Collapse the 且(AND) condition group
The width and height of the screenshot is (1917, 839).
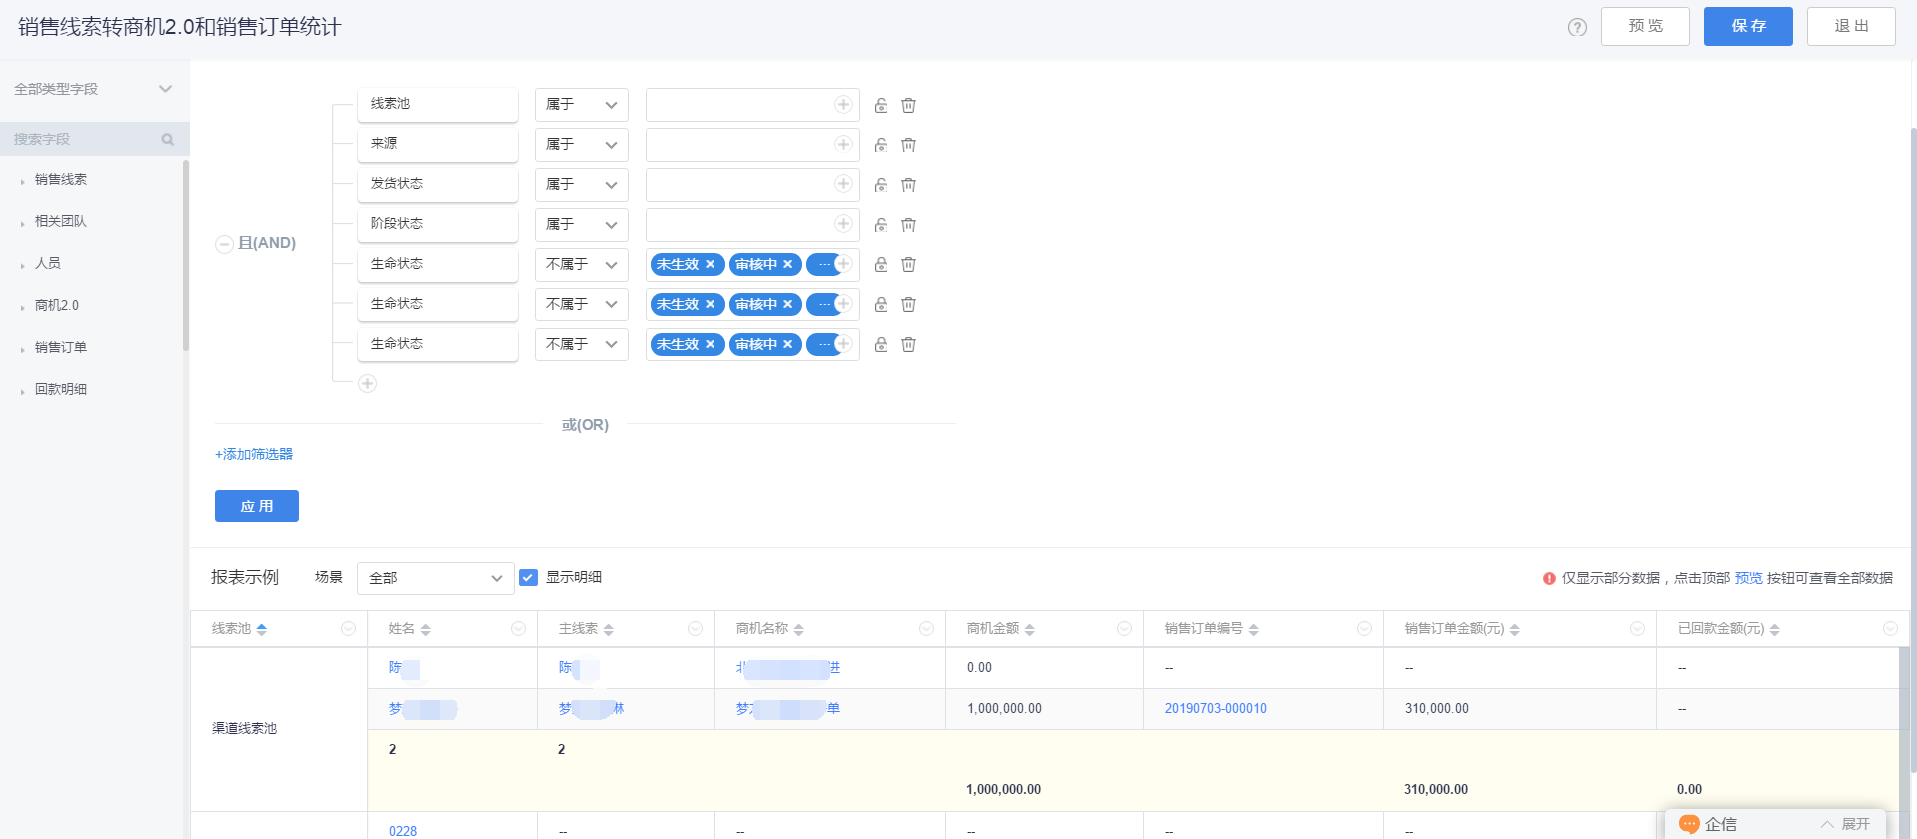pos(225,244)
